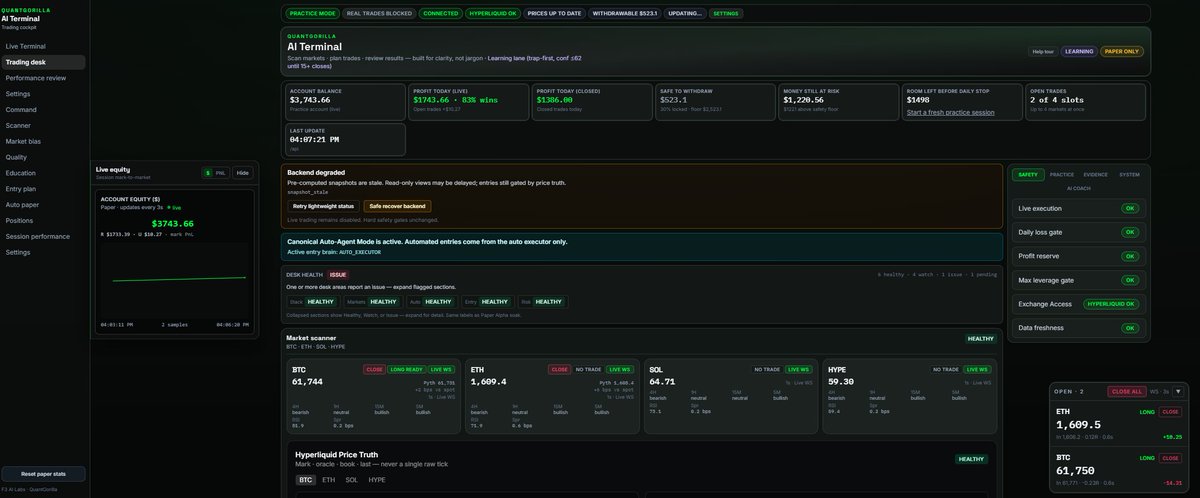Click CLOSE on the BTC scanner card

[375, 369]
